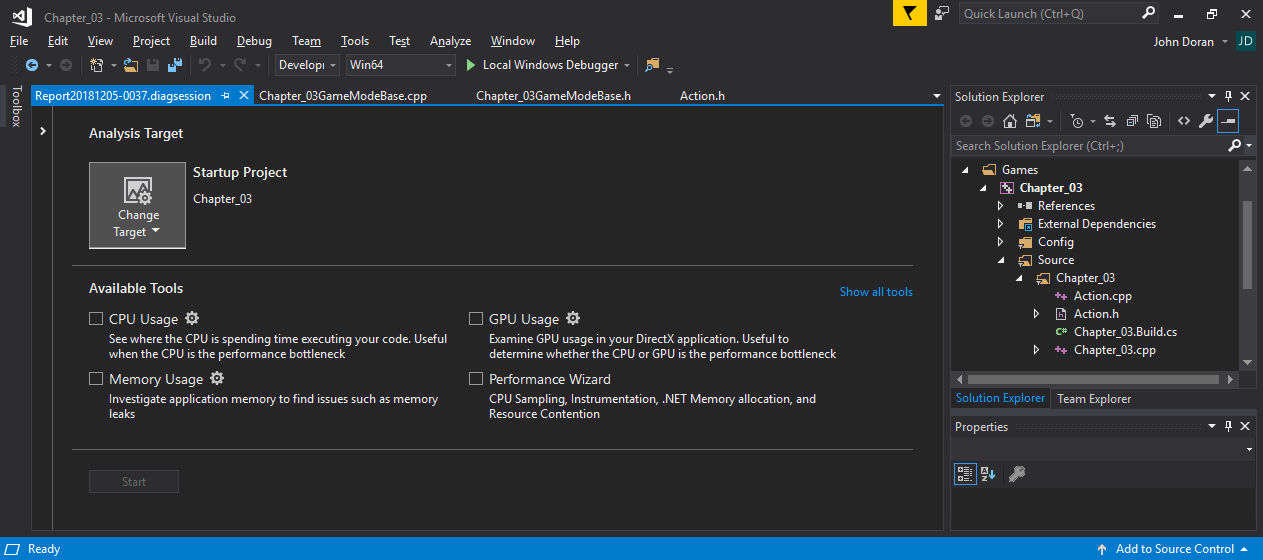
Task: Expand the Action.h tree node
Action: pos(1037,314)
